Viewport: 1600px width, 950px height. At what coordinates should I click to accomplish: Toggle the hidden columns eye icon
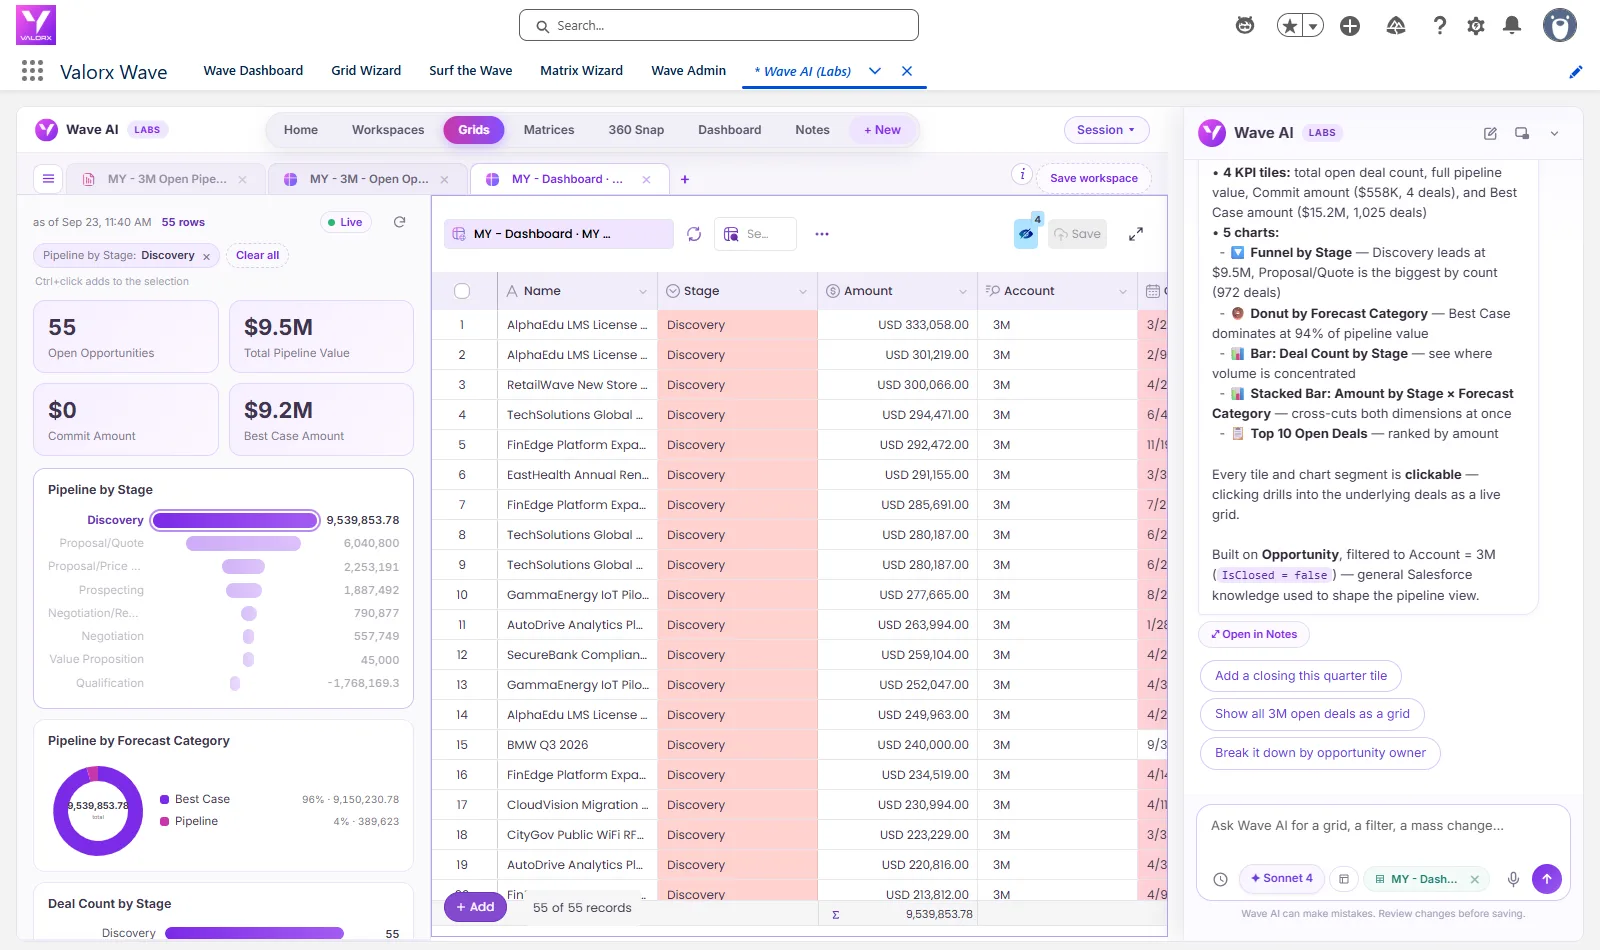coord(1026,234)
